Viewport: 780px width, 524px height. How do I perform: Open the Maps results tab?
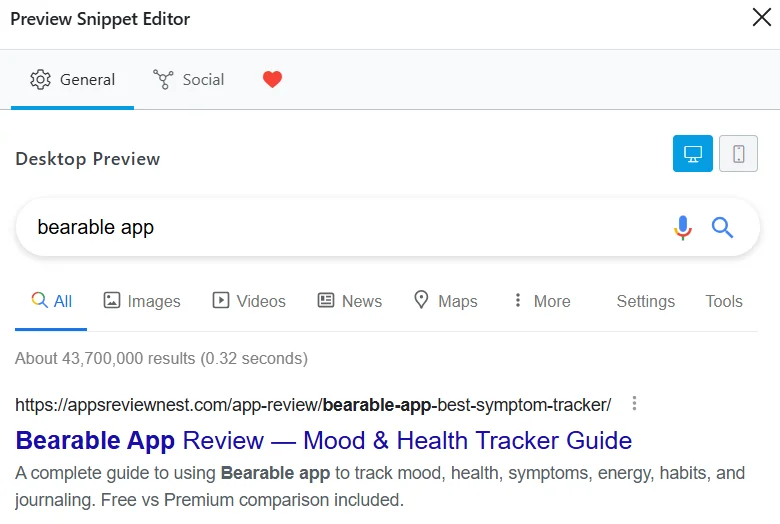point(445,301)
